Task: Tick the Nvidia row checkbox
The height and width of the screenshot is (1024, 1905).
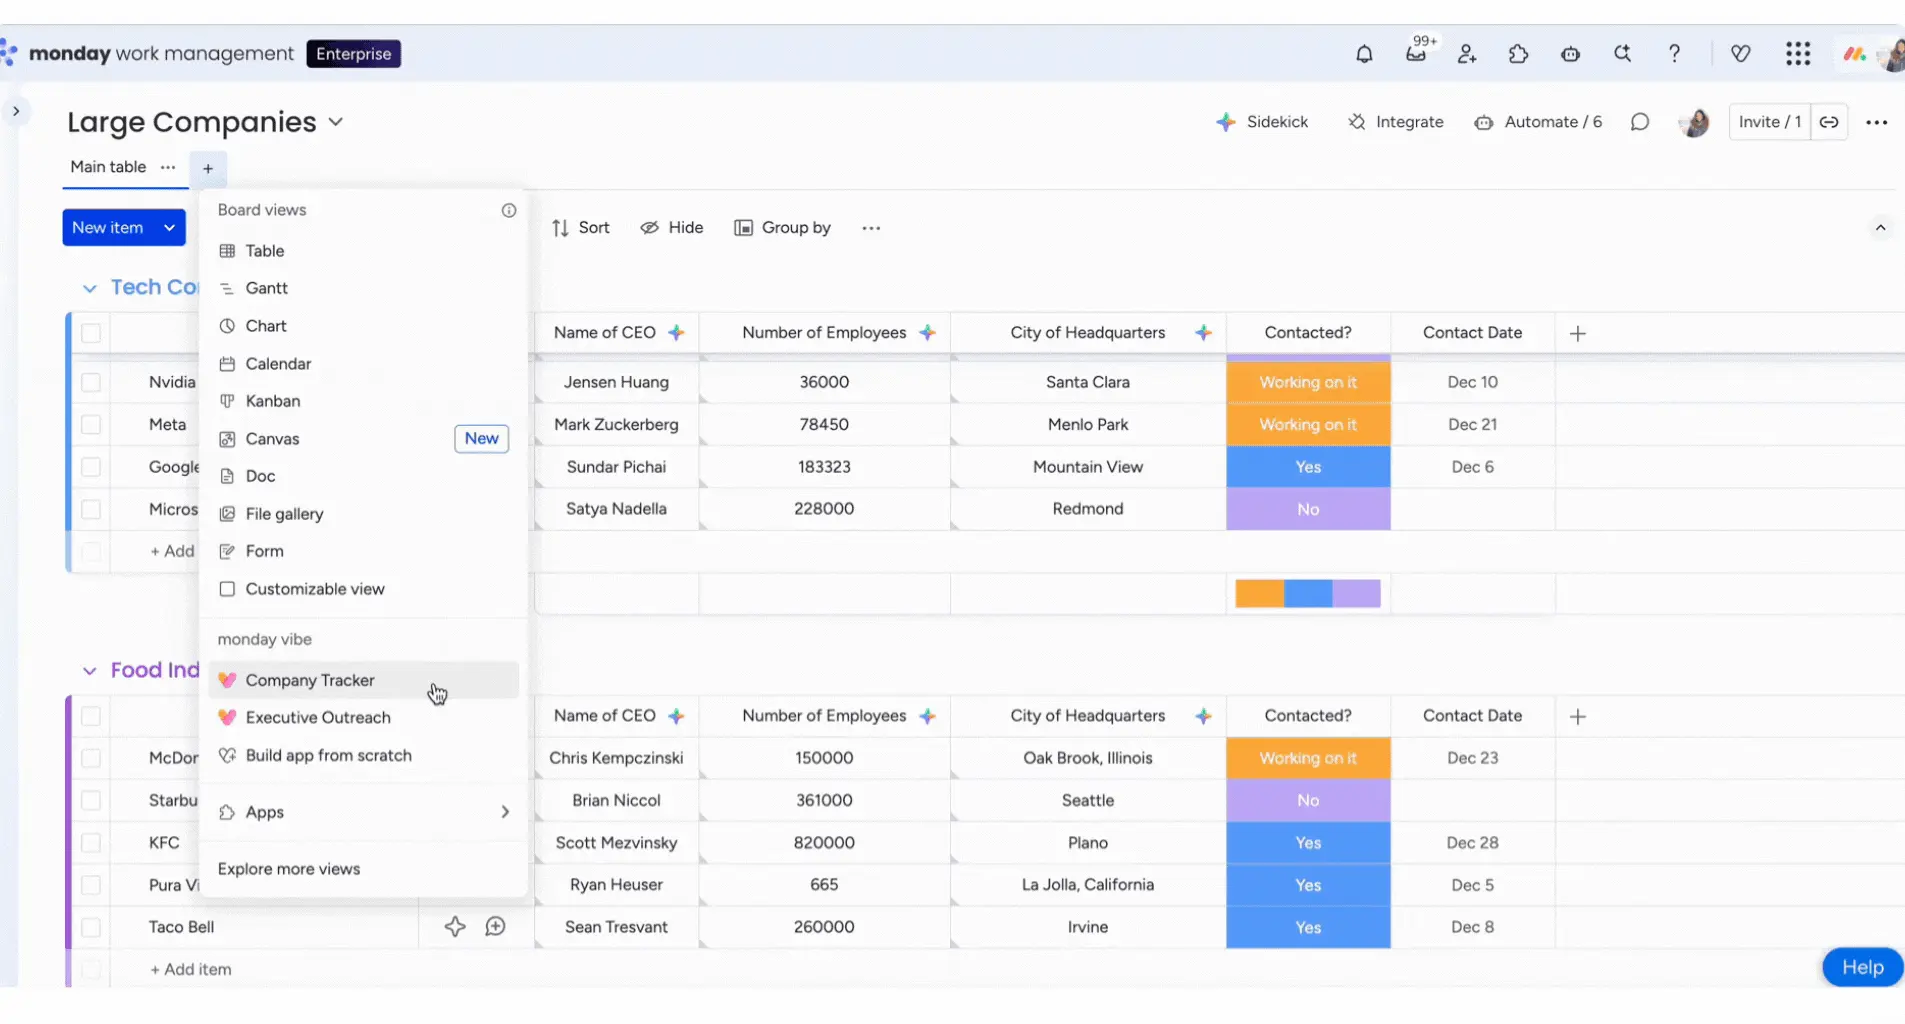Action: pyautogui.click(x=91, y=382)
